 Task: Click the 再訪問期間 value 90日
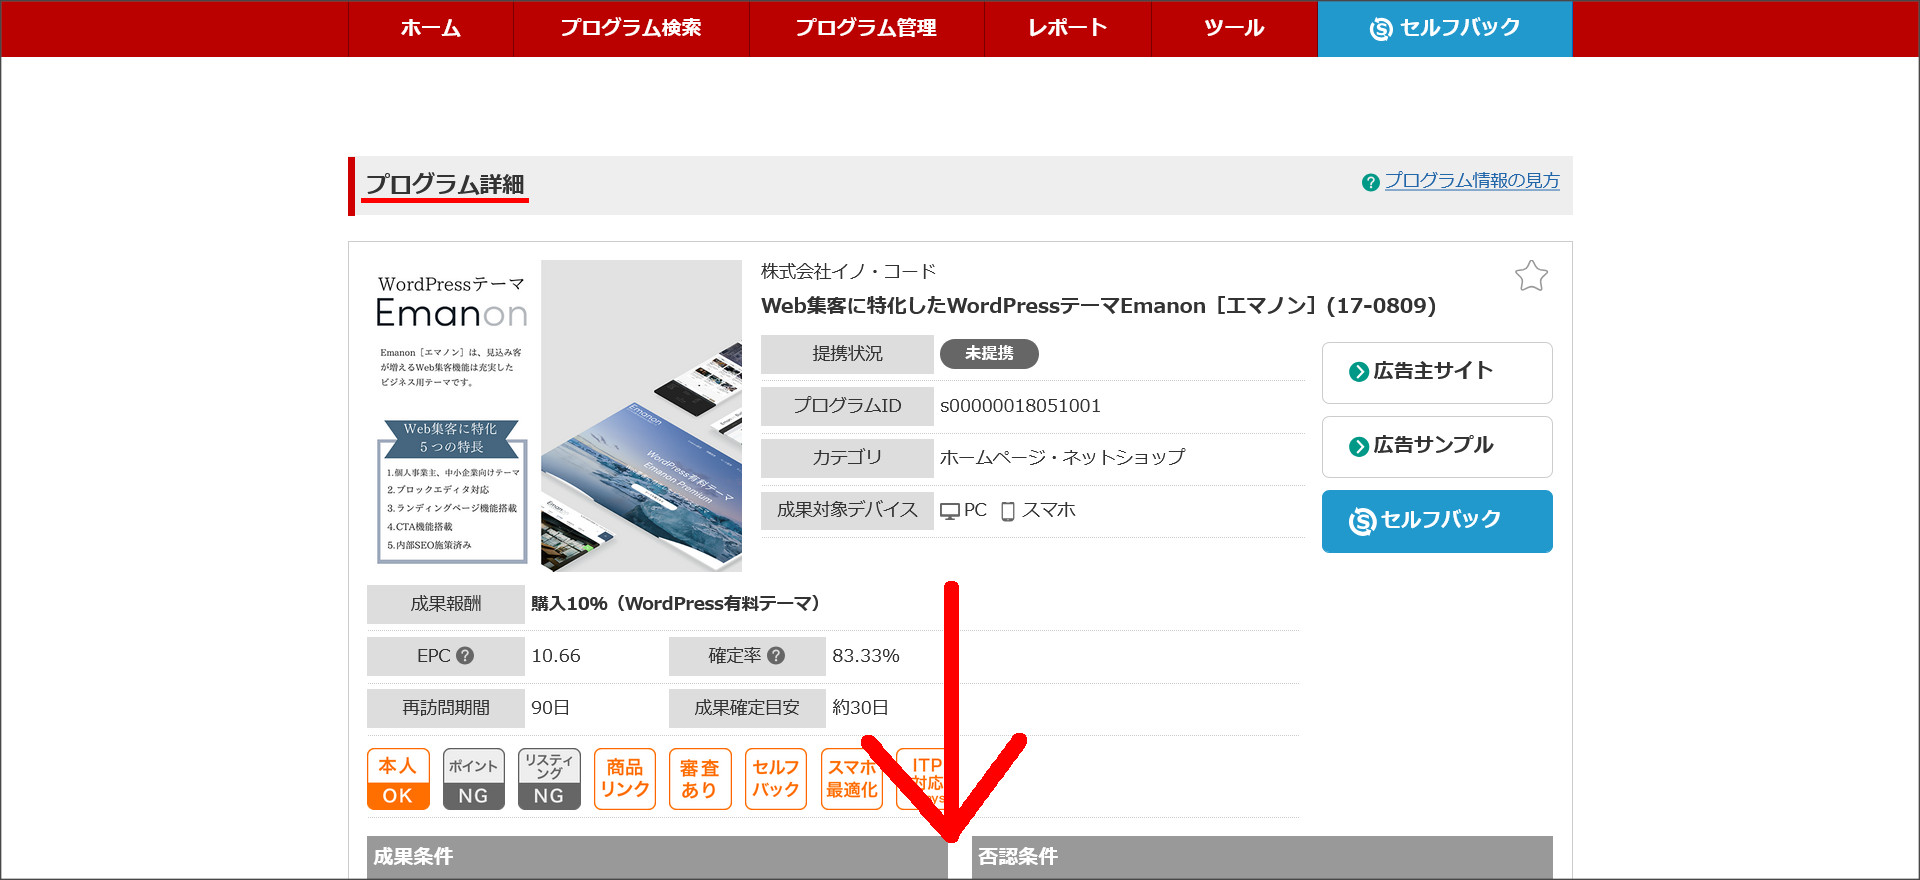550,708
